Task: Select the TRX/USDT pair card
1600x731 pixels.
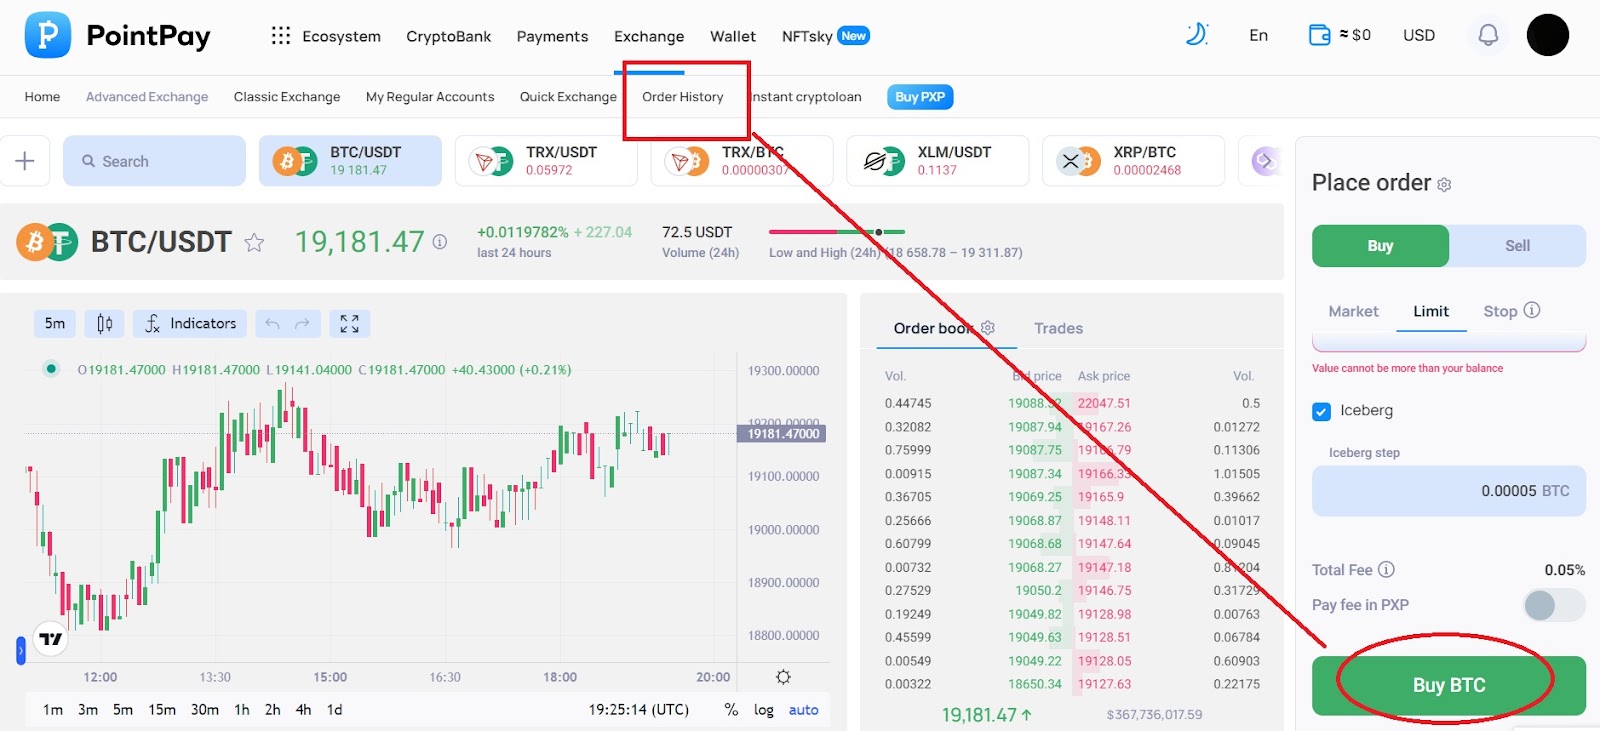Action: 546,161
